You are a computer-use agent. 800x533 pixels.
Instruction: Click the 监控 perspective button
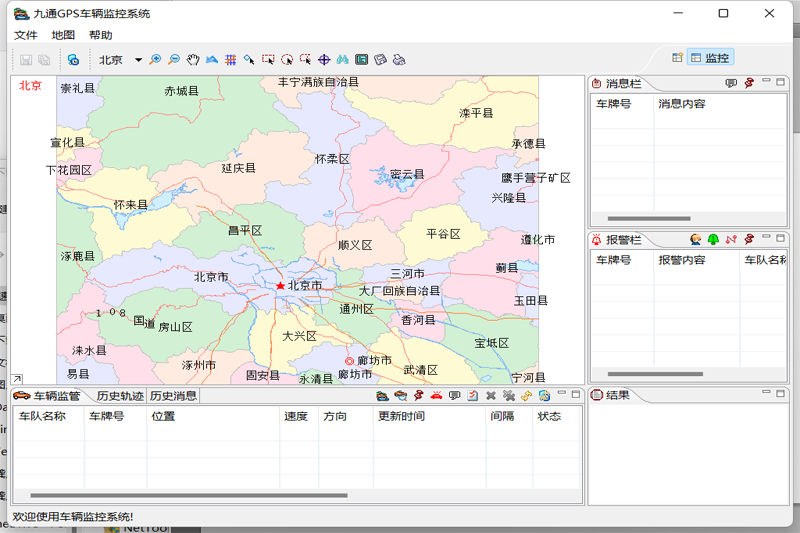click(x=711, y=58)
